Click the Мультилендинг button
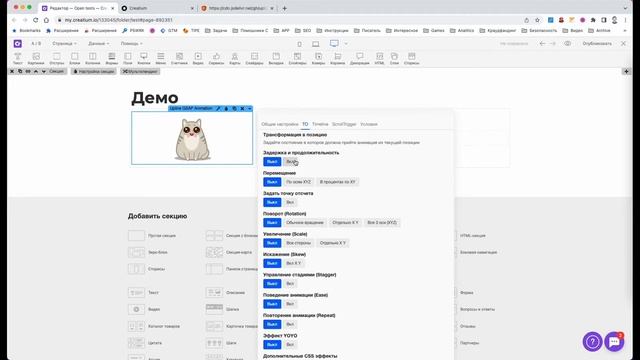The width and height of the screenshot is (640, 360). [140, 71]
